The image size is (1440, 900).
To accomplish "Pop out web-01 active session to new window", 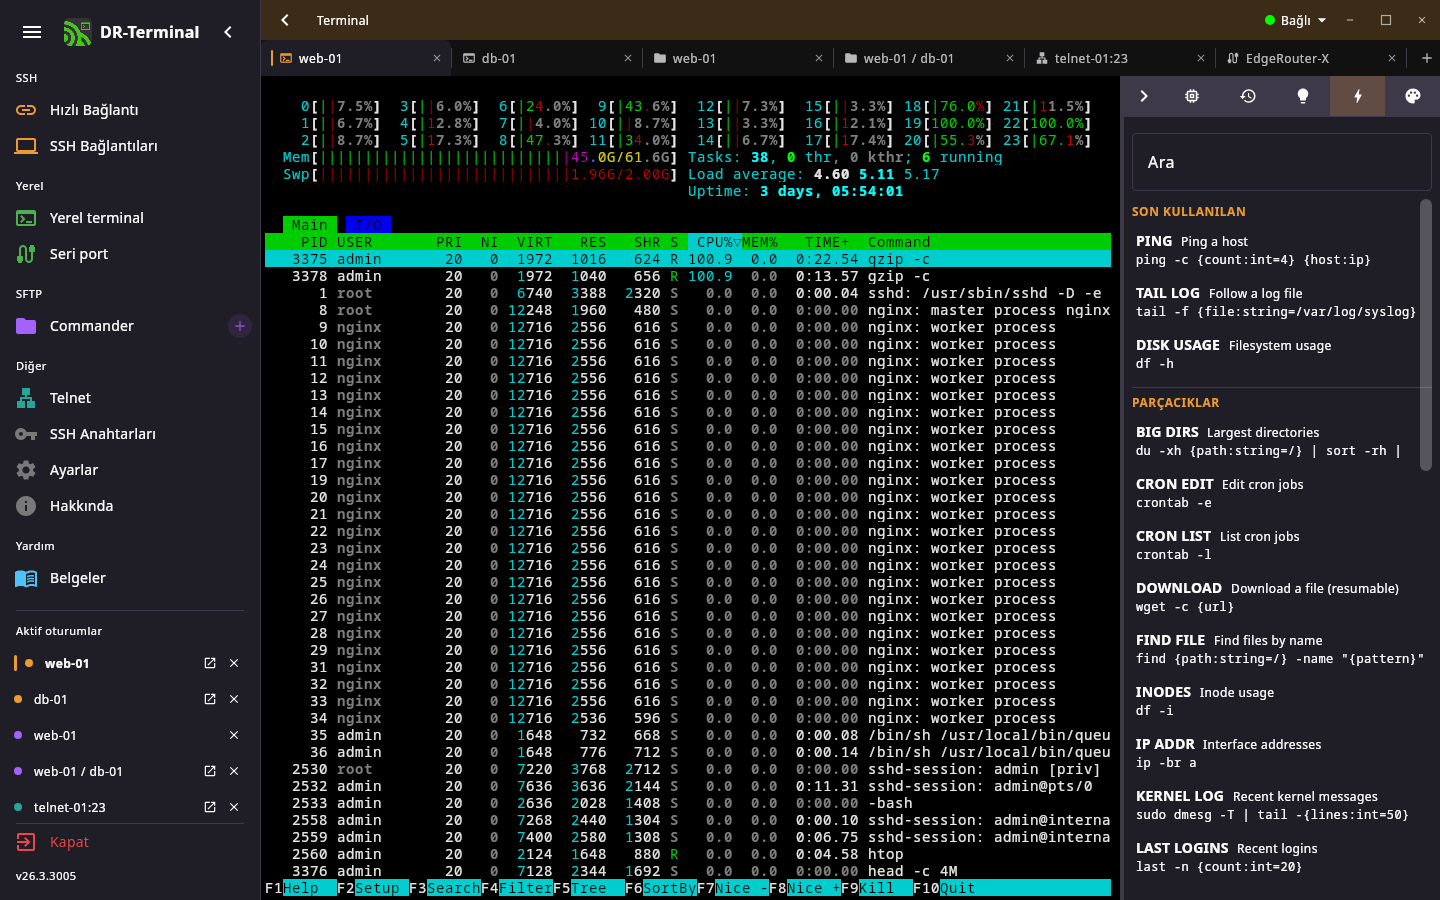I will tap(210, 663).
